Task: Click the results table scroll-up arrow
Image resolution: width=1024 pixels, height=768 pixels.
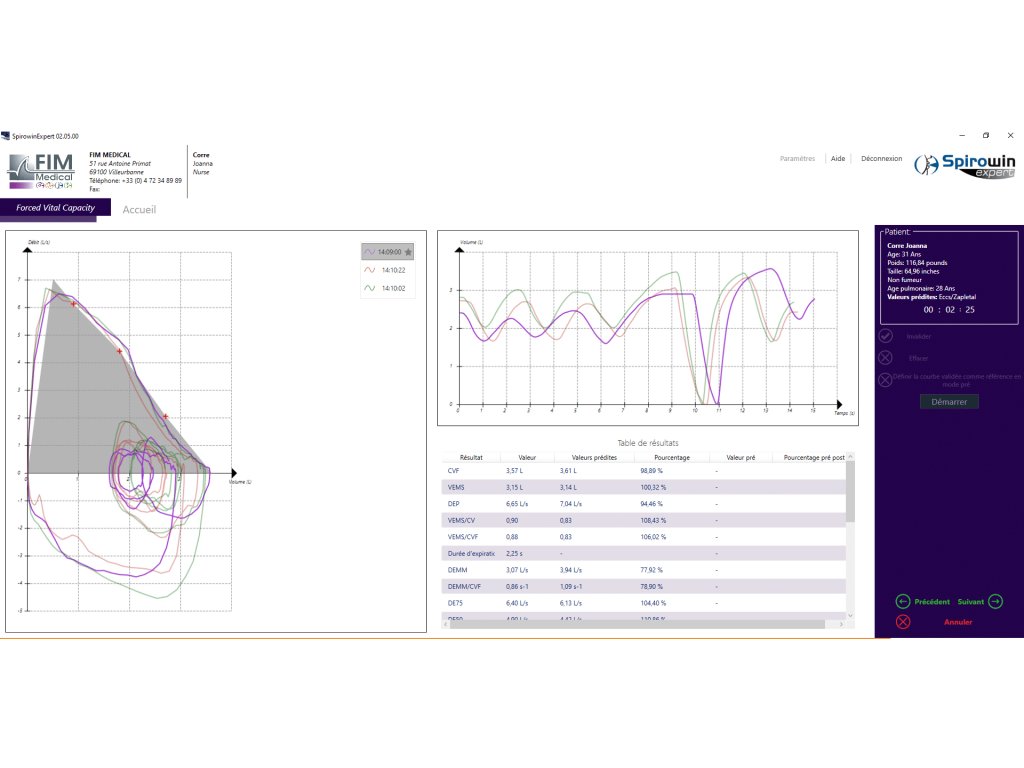Action: click(x=850, y=456)
